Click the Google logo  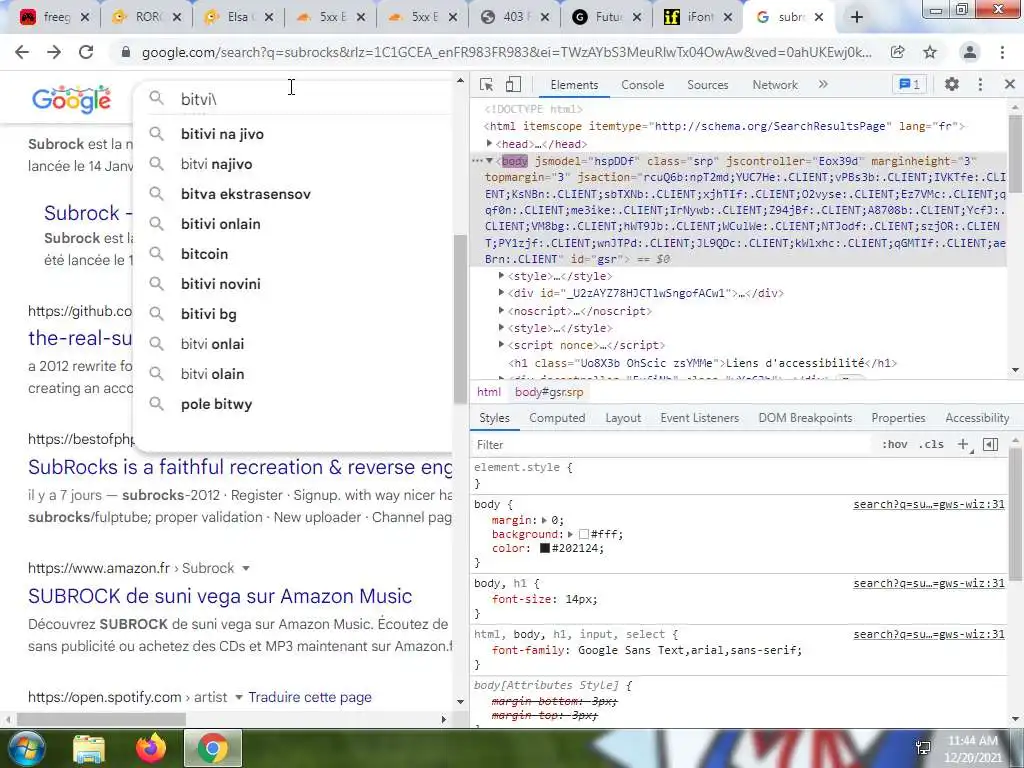click(71, 99)
